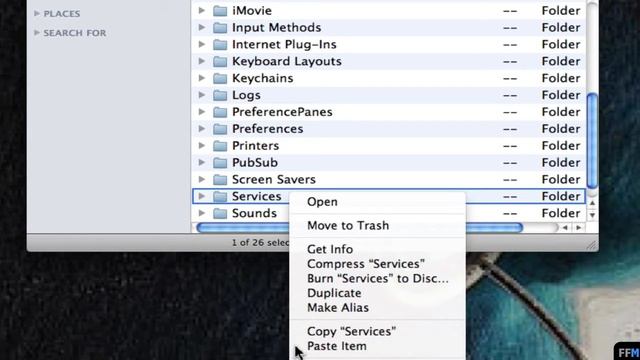Select the Sounds folder name

click(x=254, y=213)
